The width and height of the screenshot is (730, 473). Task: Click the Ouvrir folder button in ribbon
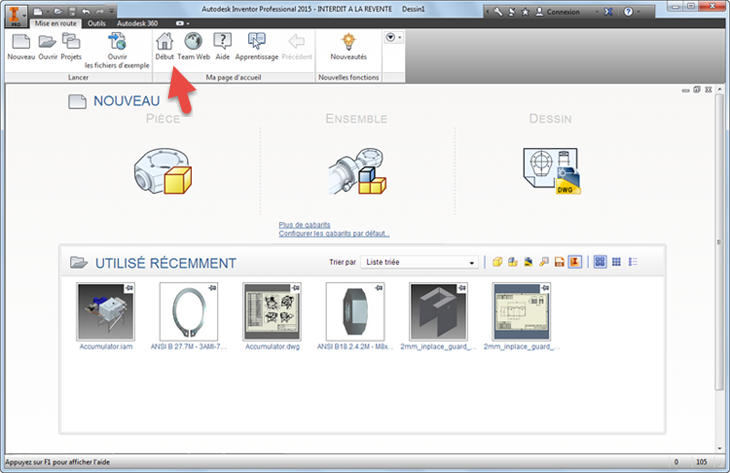tap(47, 47)
